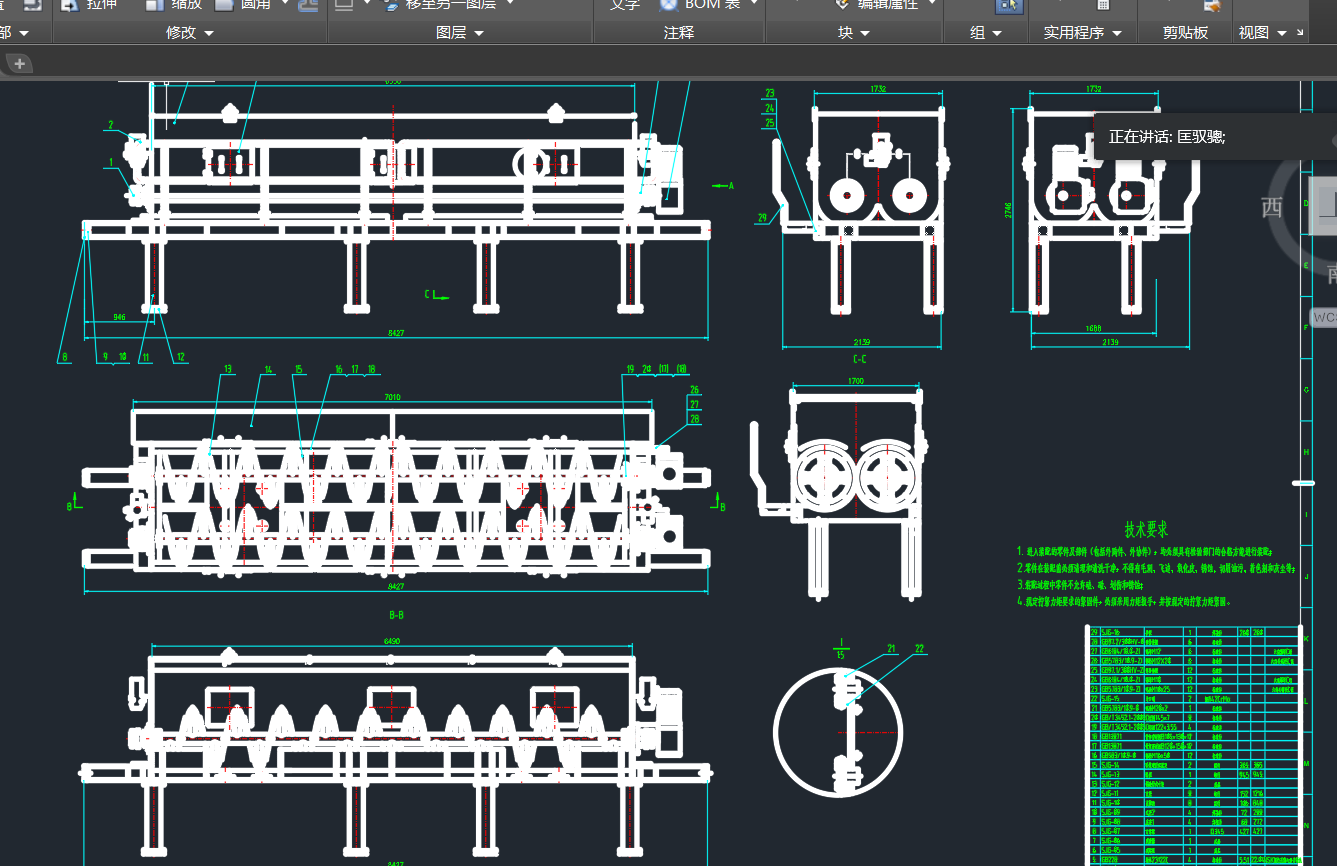Add a new drawing tab with plus

point(19,64)
